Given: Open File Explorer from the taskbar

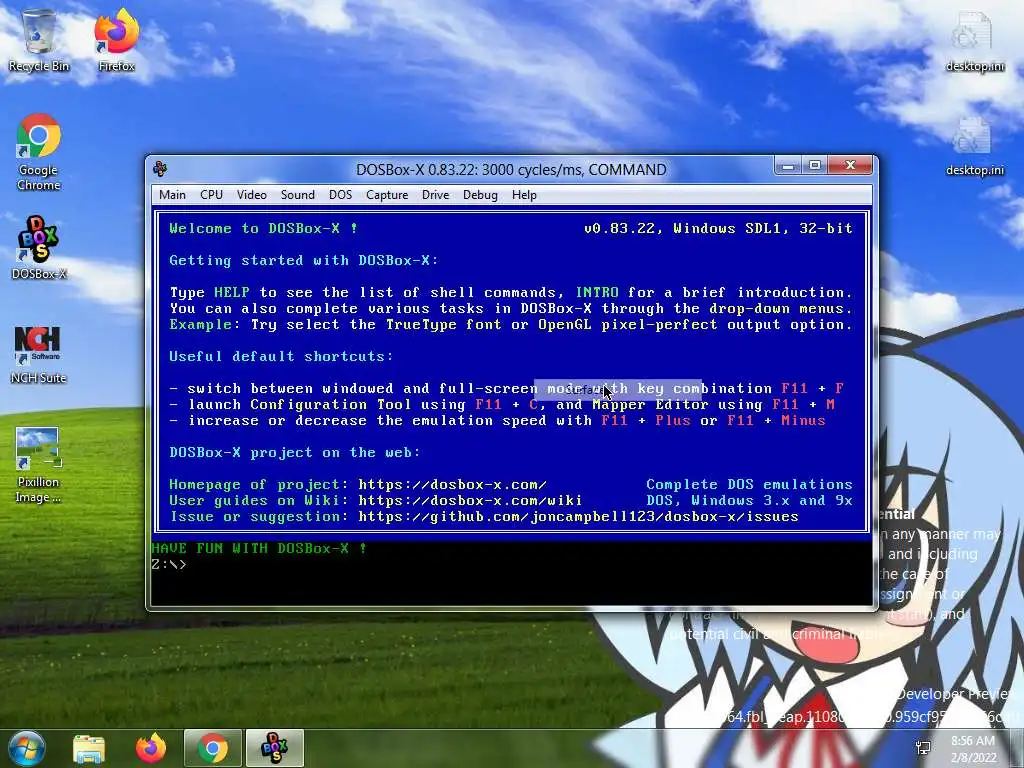Looking at the screenshot, I should click(89, 748).
